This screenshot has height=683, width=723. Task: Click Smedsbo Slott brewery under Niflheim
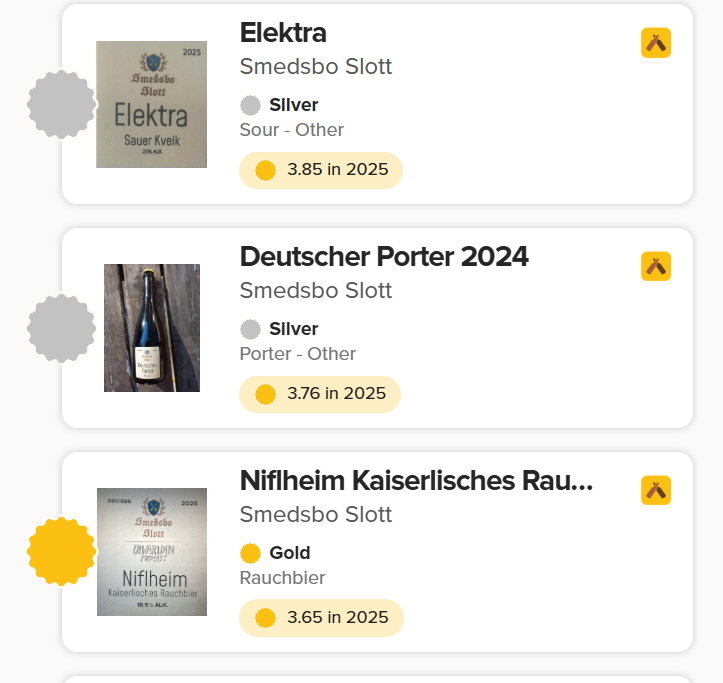click(316, 515)
